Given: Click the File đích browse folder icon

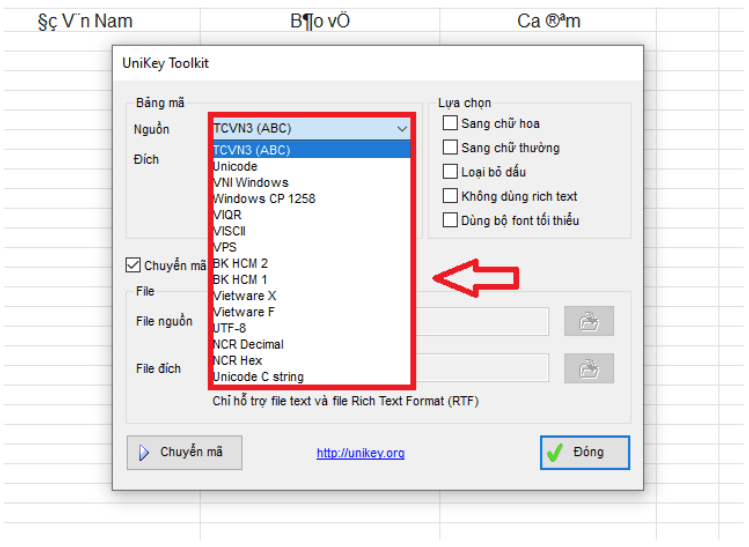Looking at the screenshot, I should (x=589, y=368).
